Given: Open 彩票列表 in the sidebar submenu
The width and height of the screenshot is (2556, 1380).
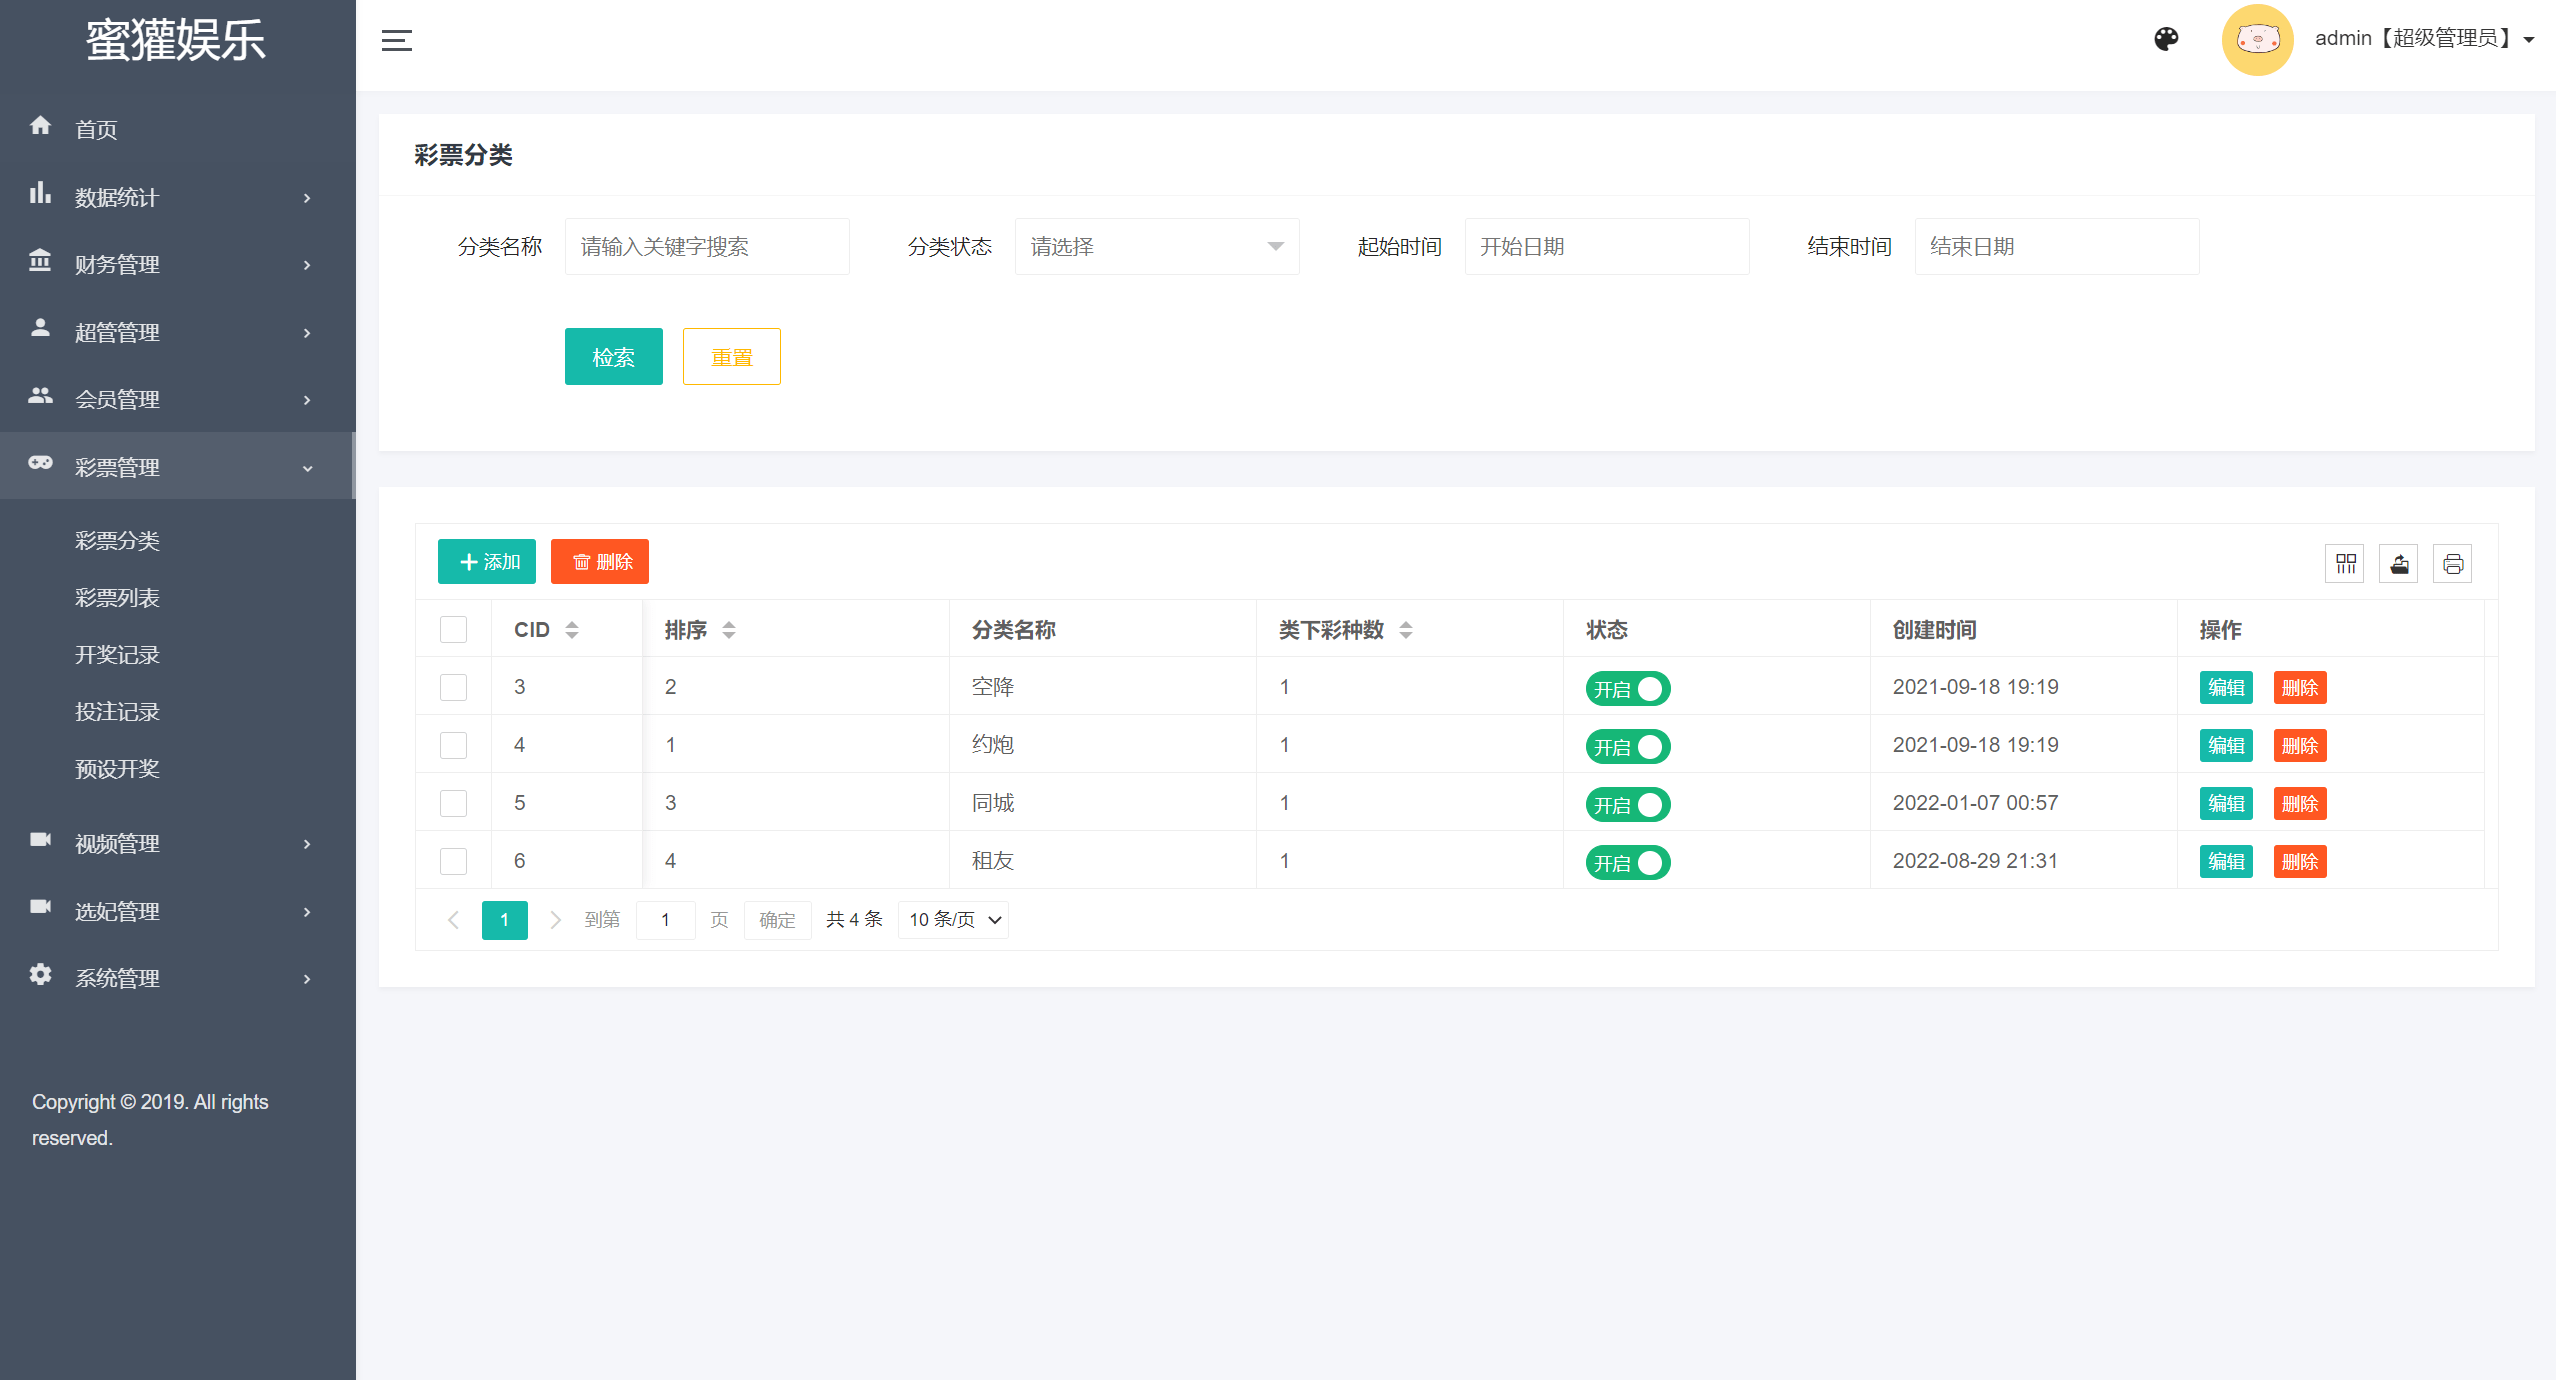Looking at the screenshot, I should [x=117, y=598].
